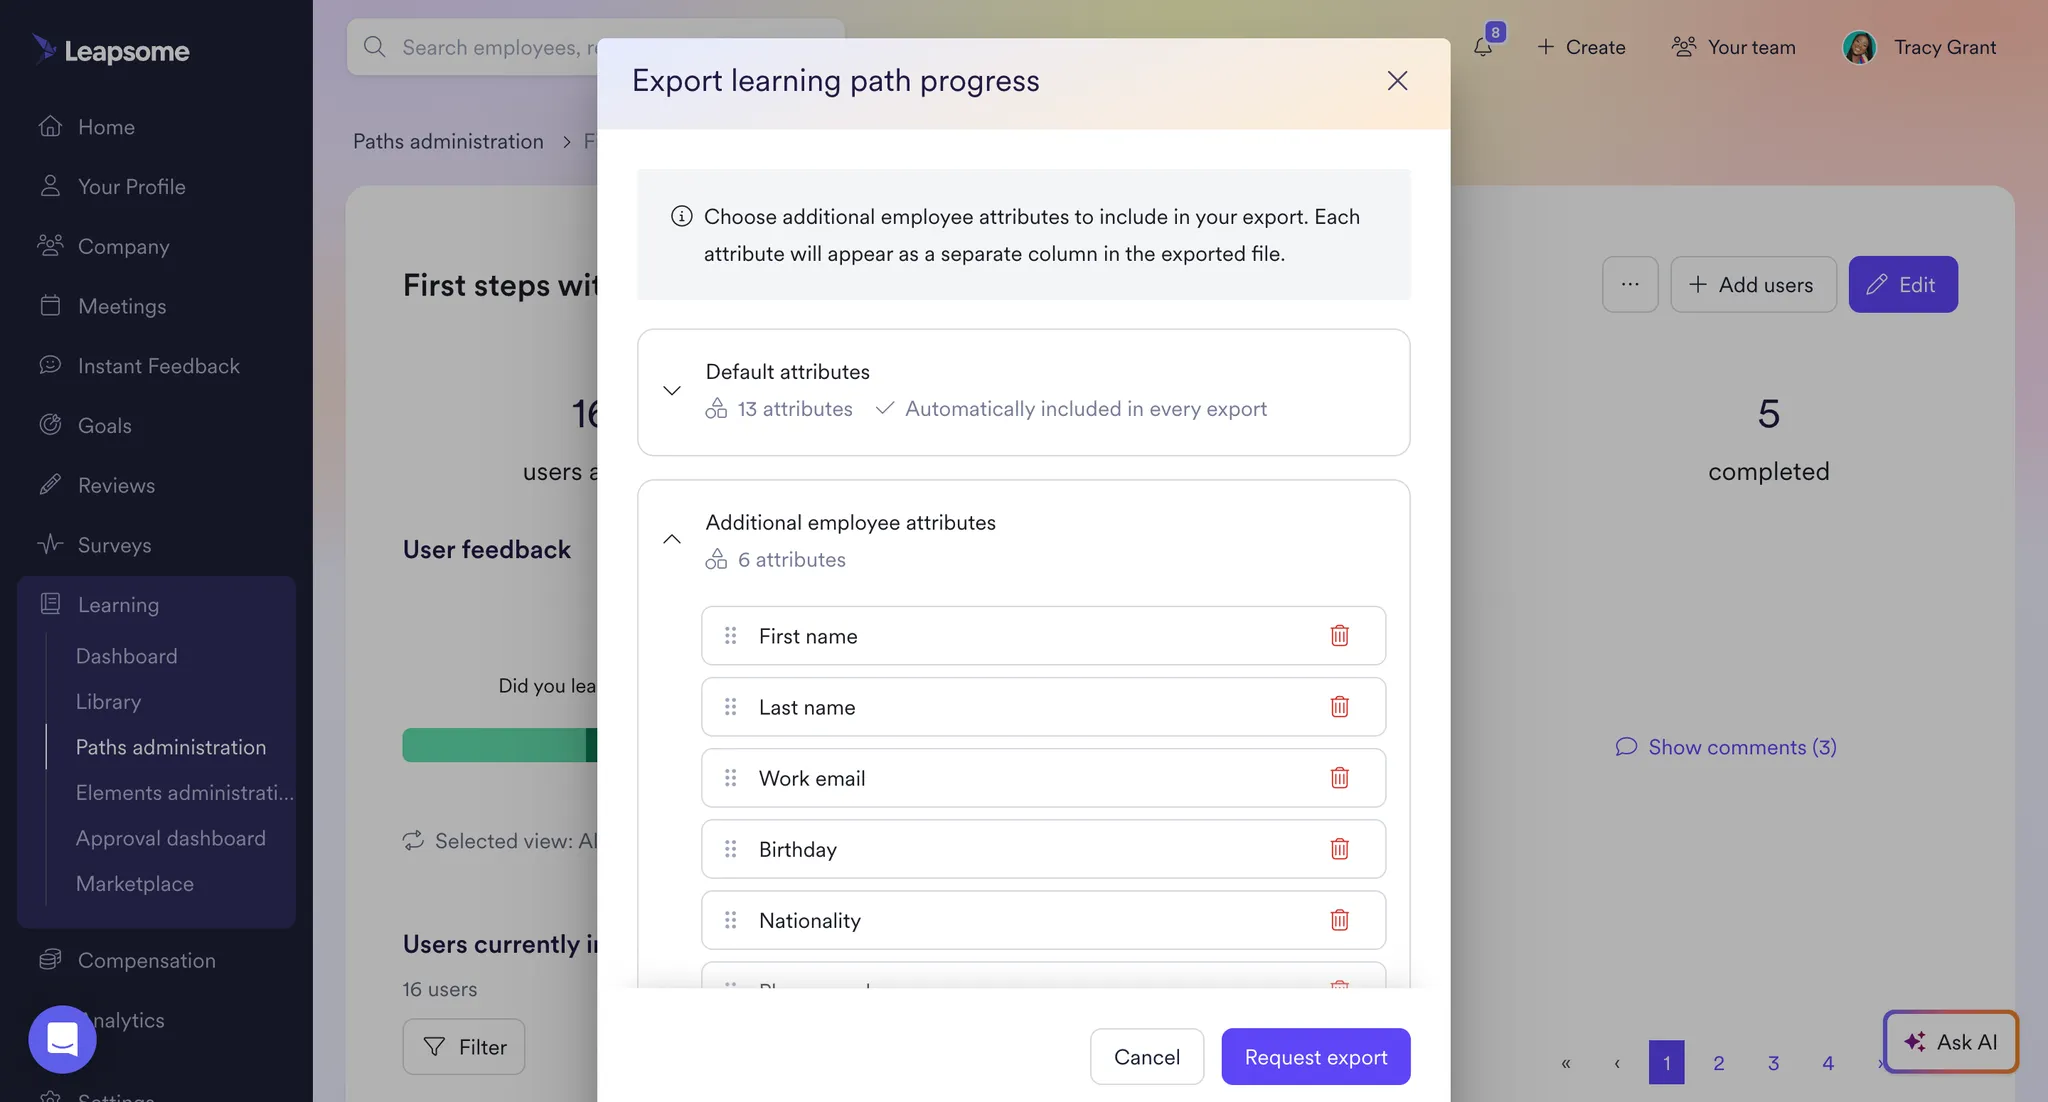Grab the drag handle for Last name
Viewport: 2048px width, 1102px height.
[x=731, y=707]
